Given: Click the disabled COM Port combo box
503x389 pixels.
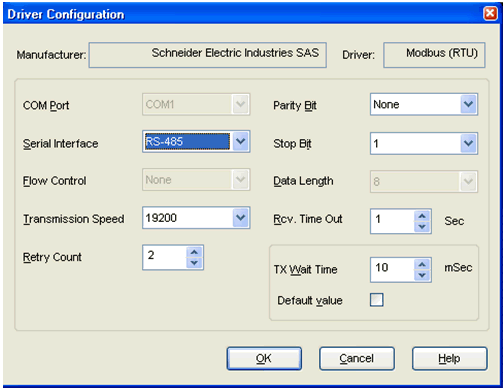Looking at the screenshot, I should click(196, 105).
